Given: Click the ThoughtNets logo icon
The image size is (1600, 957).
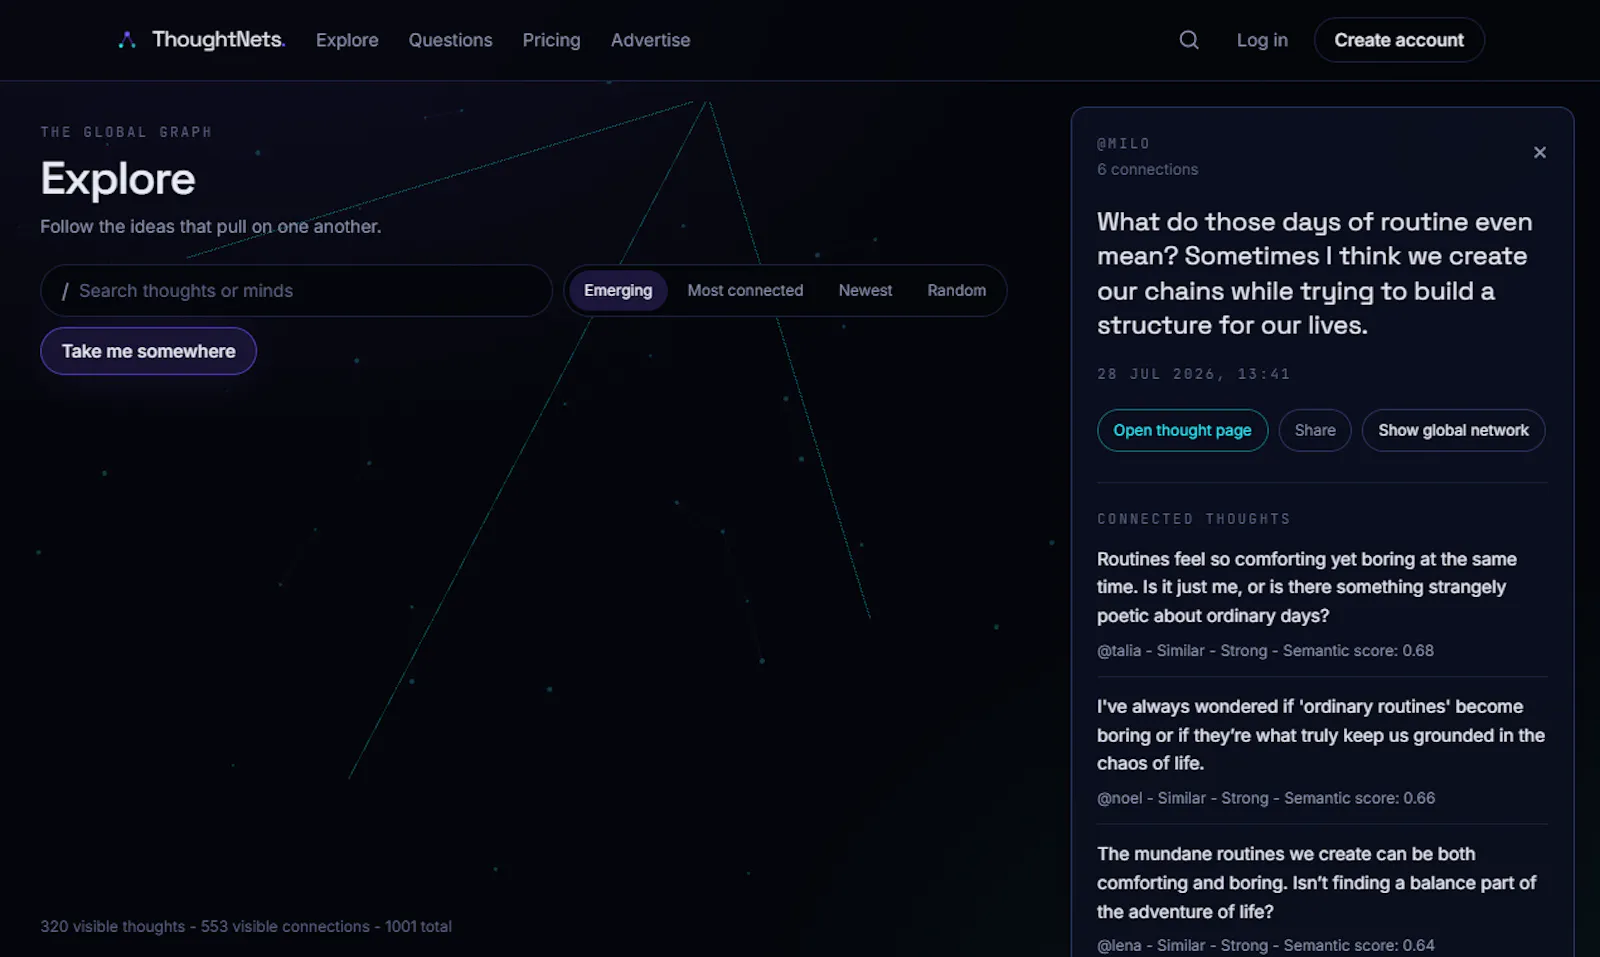Looking at the screenshot, I should [127, 40].
